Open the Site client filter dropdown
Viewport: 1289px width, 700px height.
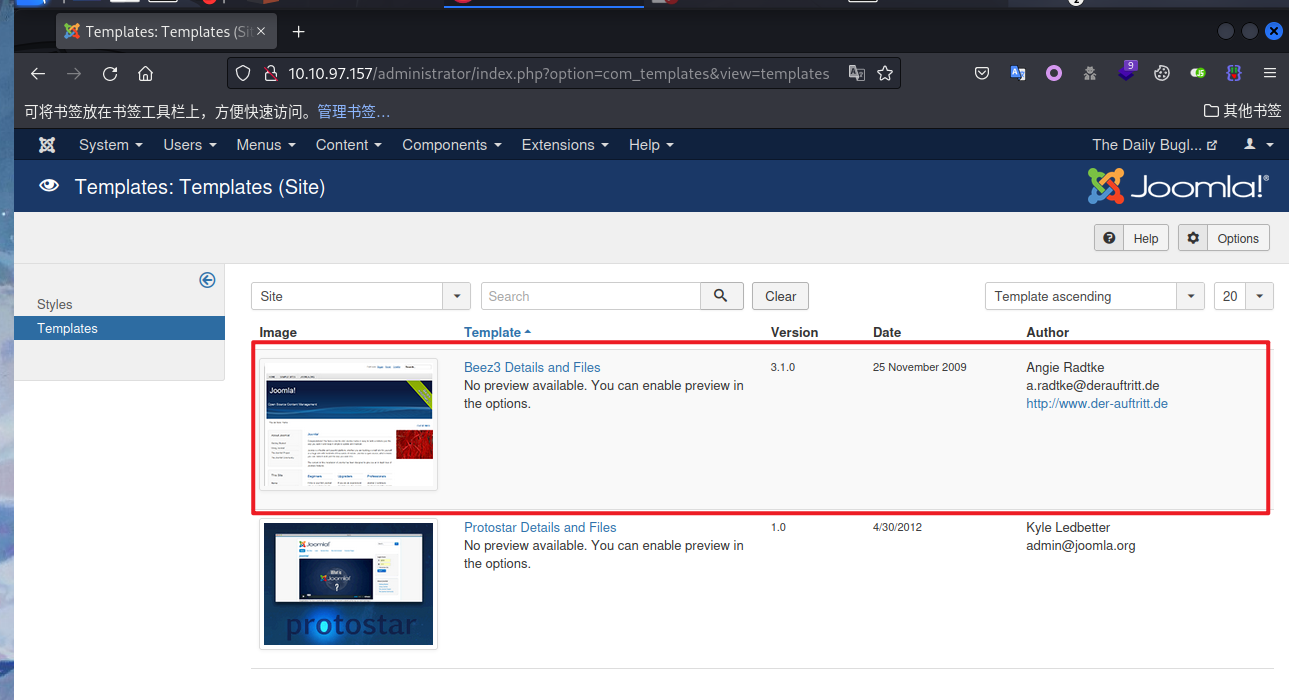point(360,296)
